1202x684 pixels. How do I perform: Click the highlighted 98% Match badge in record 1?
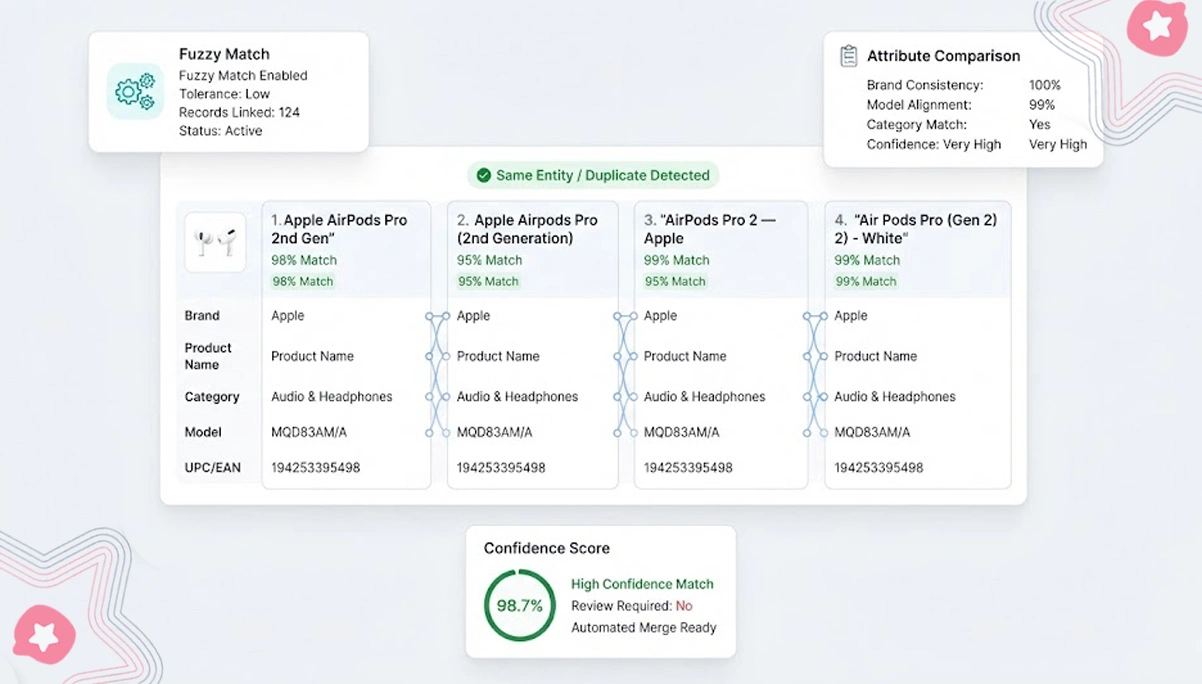304,281
